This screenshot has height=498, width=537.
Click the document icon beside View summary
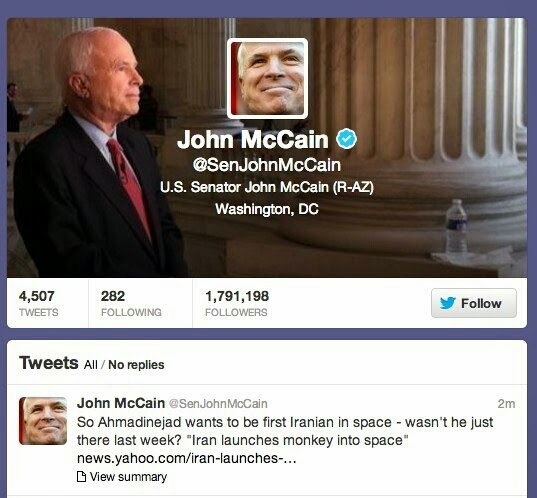tap(82, 476)
